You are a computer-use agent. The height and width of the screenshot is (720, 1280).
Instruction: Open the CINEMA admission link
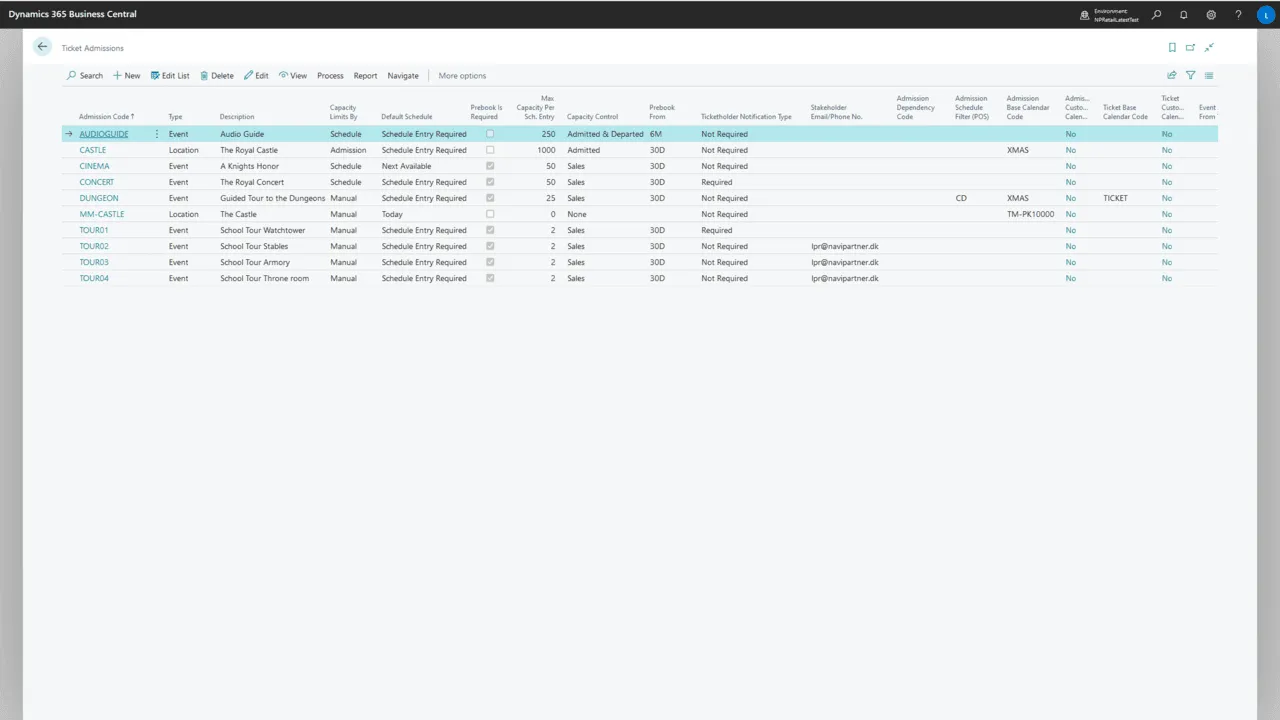[95, 166]
